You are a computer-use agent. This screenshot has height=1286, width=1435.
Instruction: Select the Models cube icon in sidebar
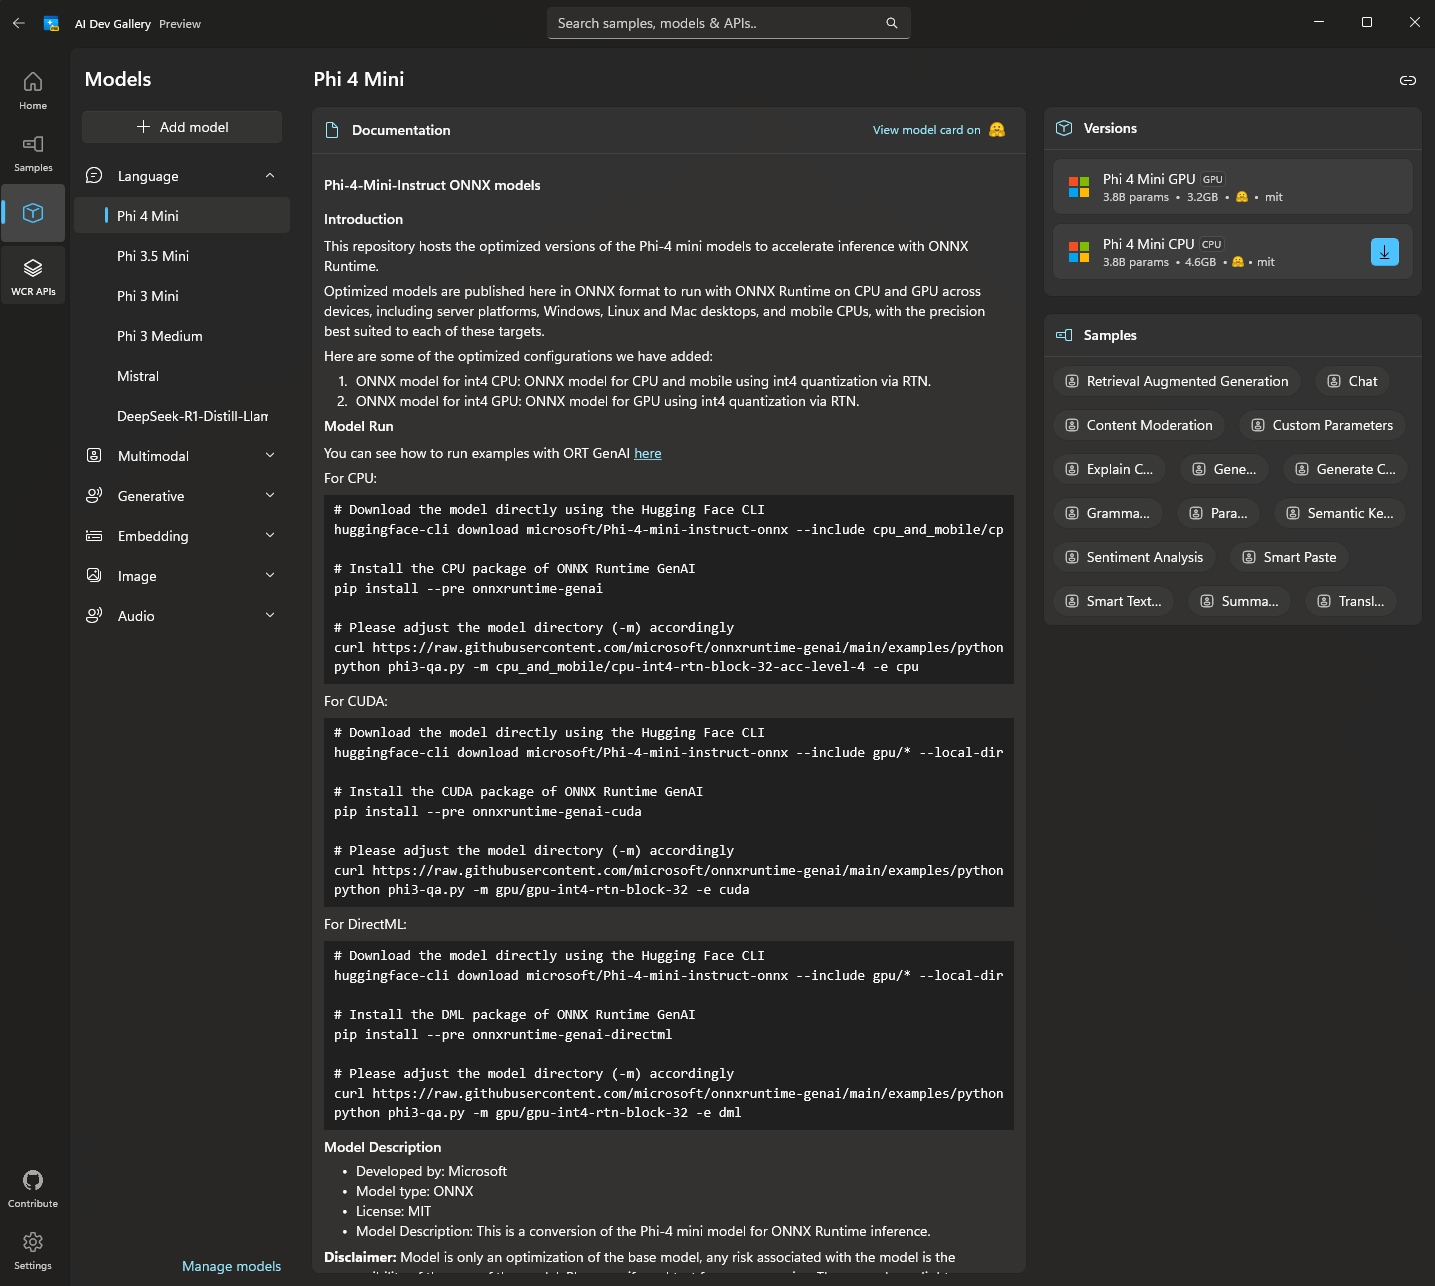point(33,212)
